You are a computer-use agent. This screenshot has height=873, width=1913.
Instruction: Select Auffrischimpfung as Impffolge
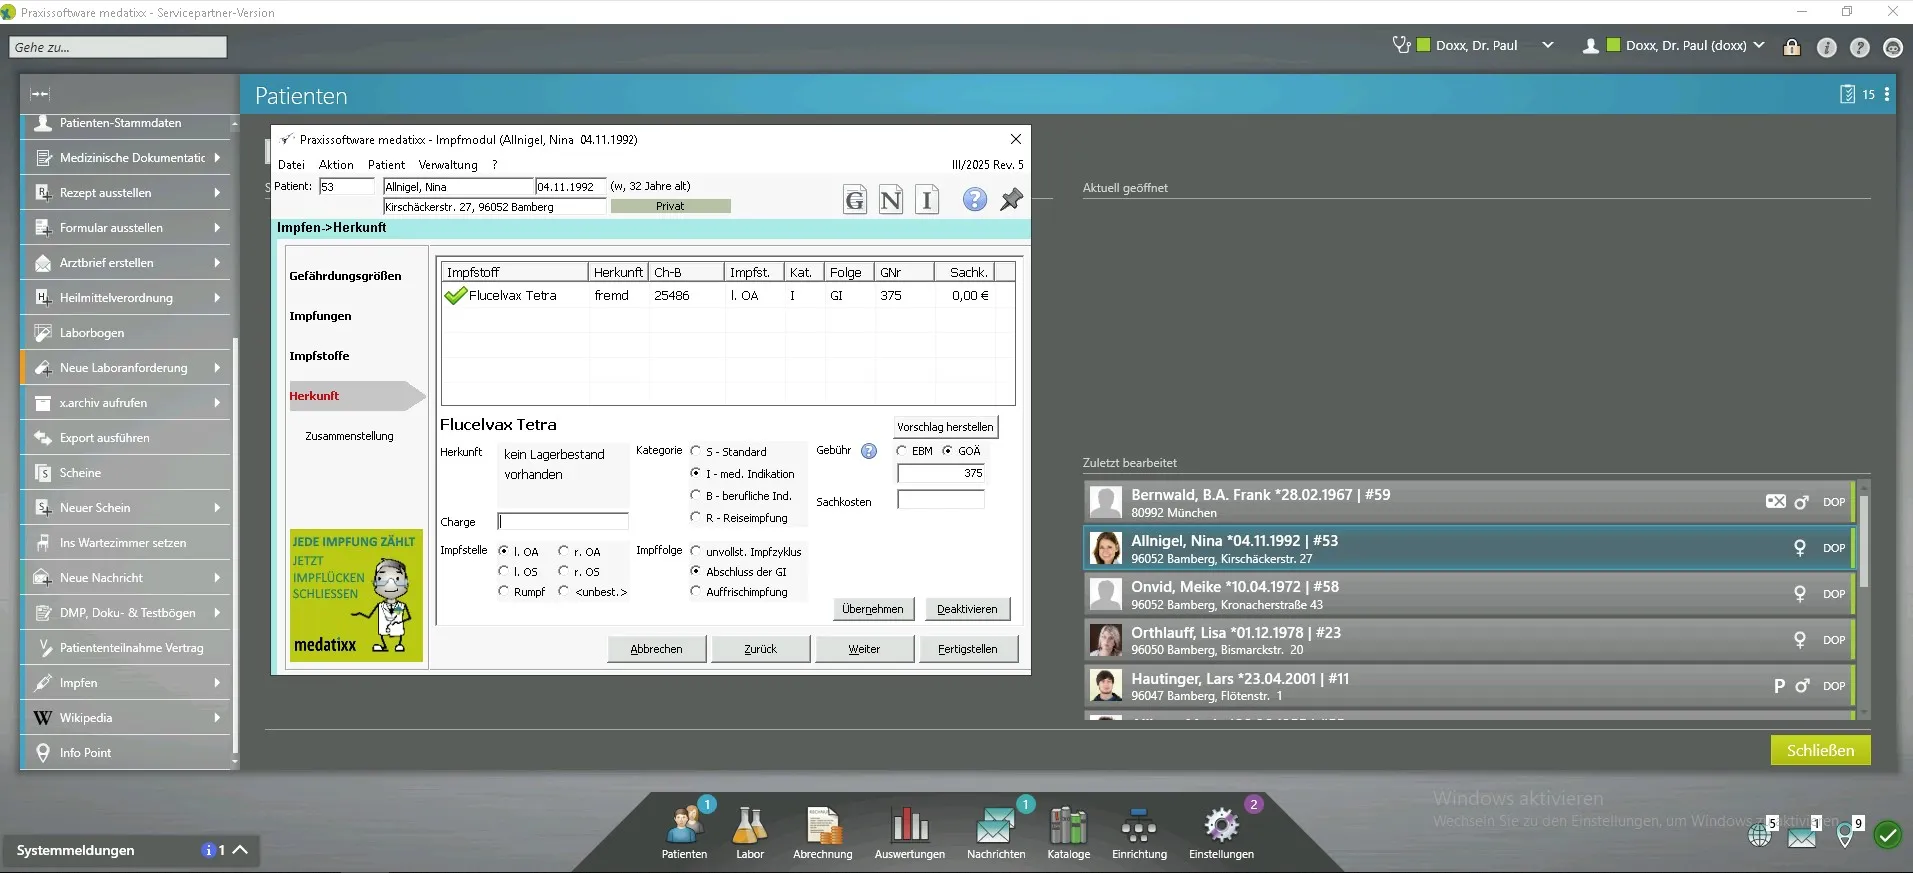[x=696, y=592]
